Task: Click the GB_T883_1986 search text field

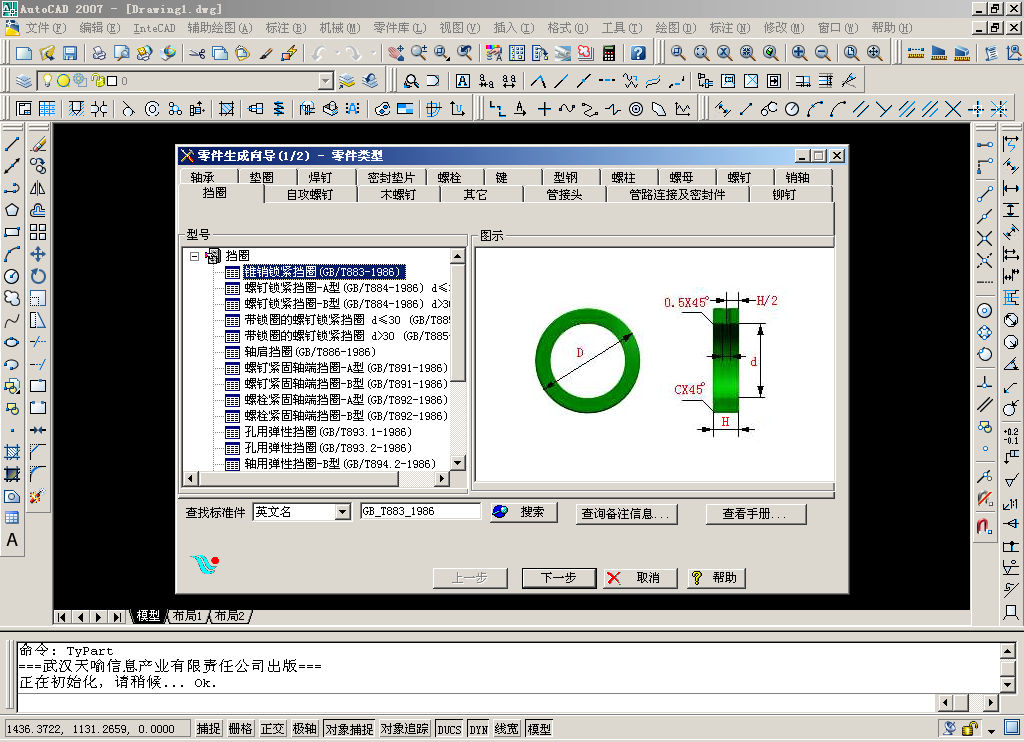Action: click(x=421, y=511)
